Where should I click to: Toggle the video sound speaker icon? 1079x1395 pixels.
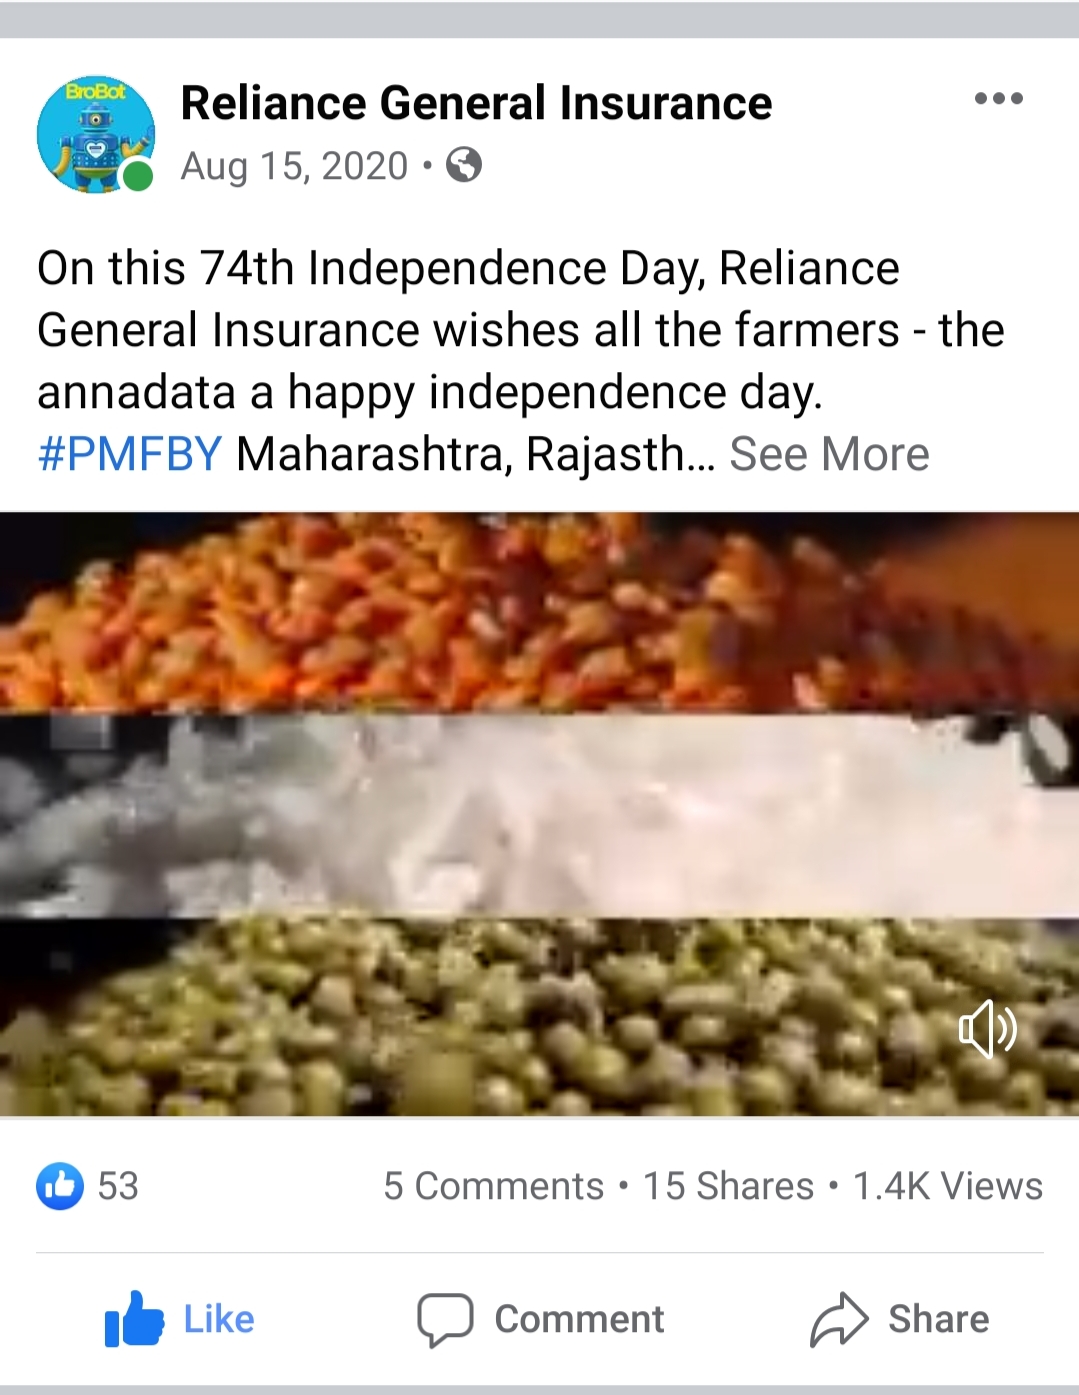[x=987, y=1028]
